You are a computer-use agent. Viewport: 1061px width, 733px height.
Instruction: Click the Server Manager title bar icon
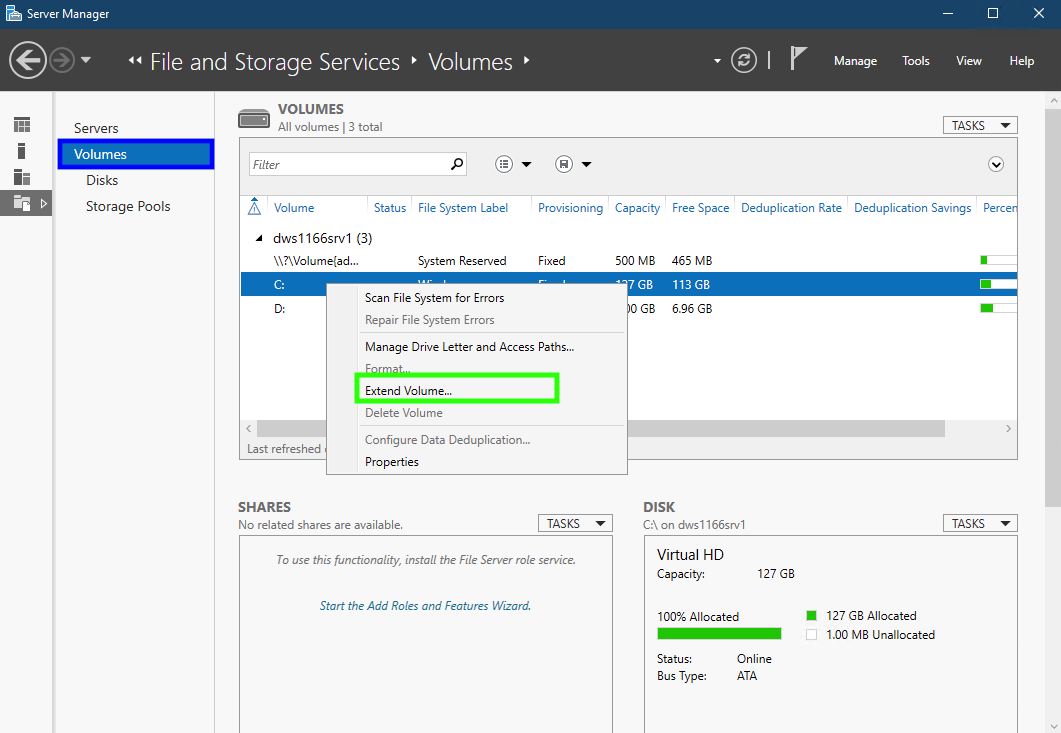click(x=13, y=13)
